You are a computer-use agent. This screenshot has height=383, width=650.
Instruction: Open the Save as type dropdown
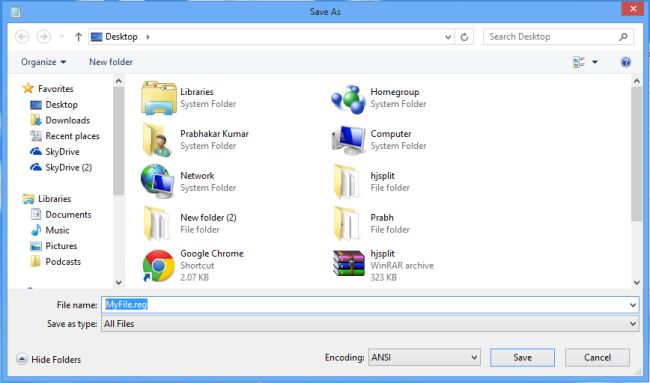[x=370, y=324]
